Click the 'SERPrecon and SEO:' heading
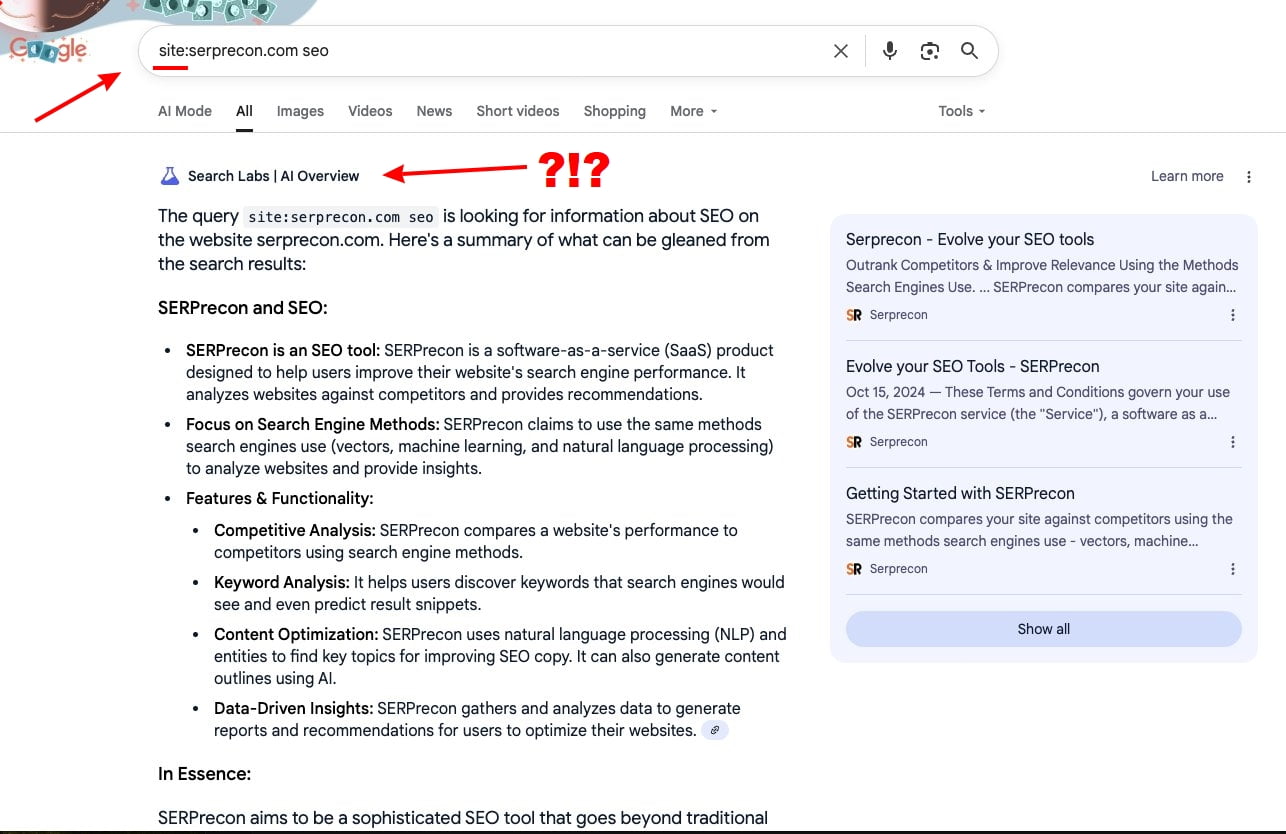The width and height of the screenshot is (1286, 834). (243, 308)
